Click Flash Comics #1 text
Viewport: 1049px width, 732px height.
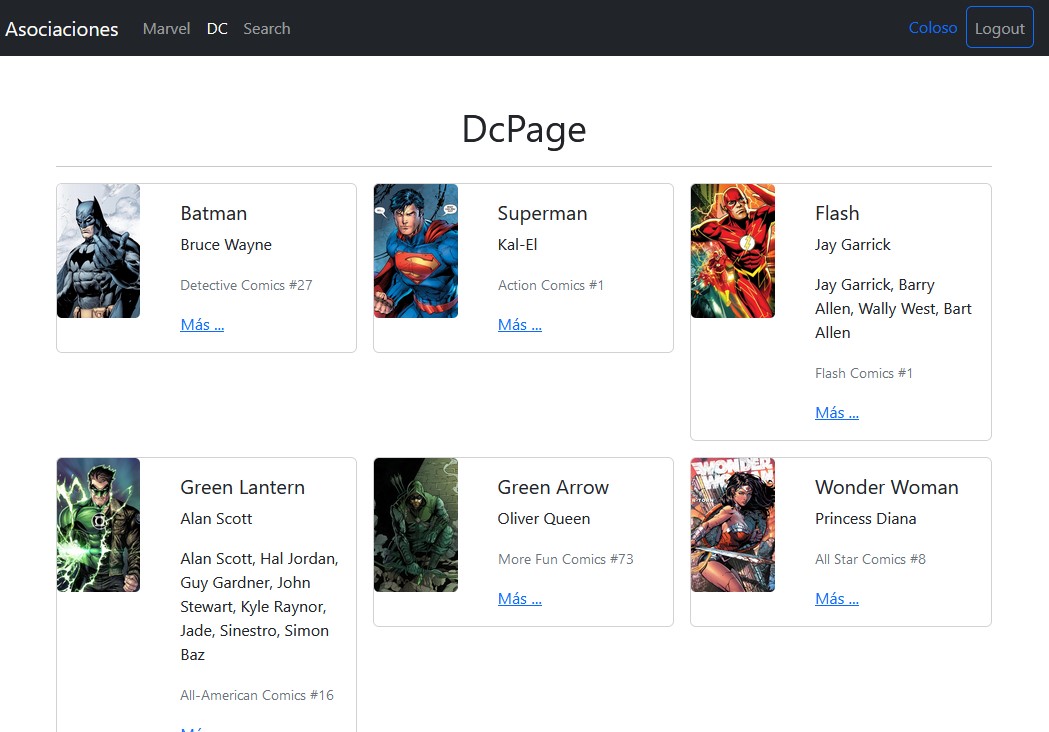pos(864,373)
